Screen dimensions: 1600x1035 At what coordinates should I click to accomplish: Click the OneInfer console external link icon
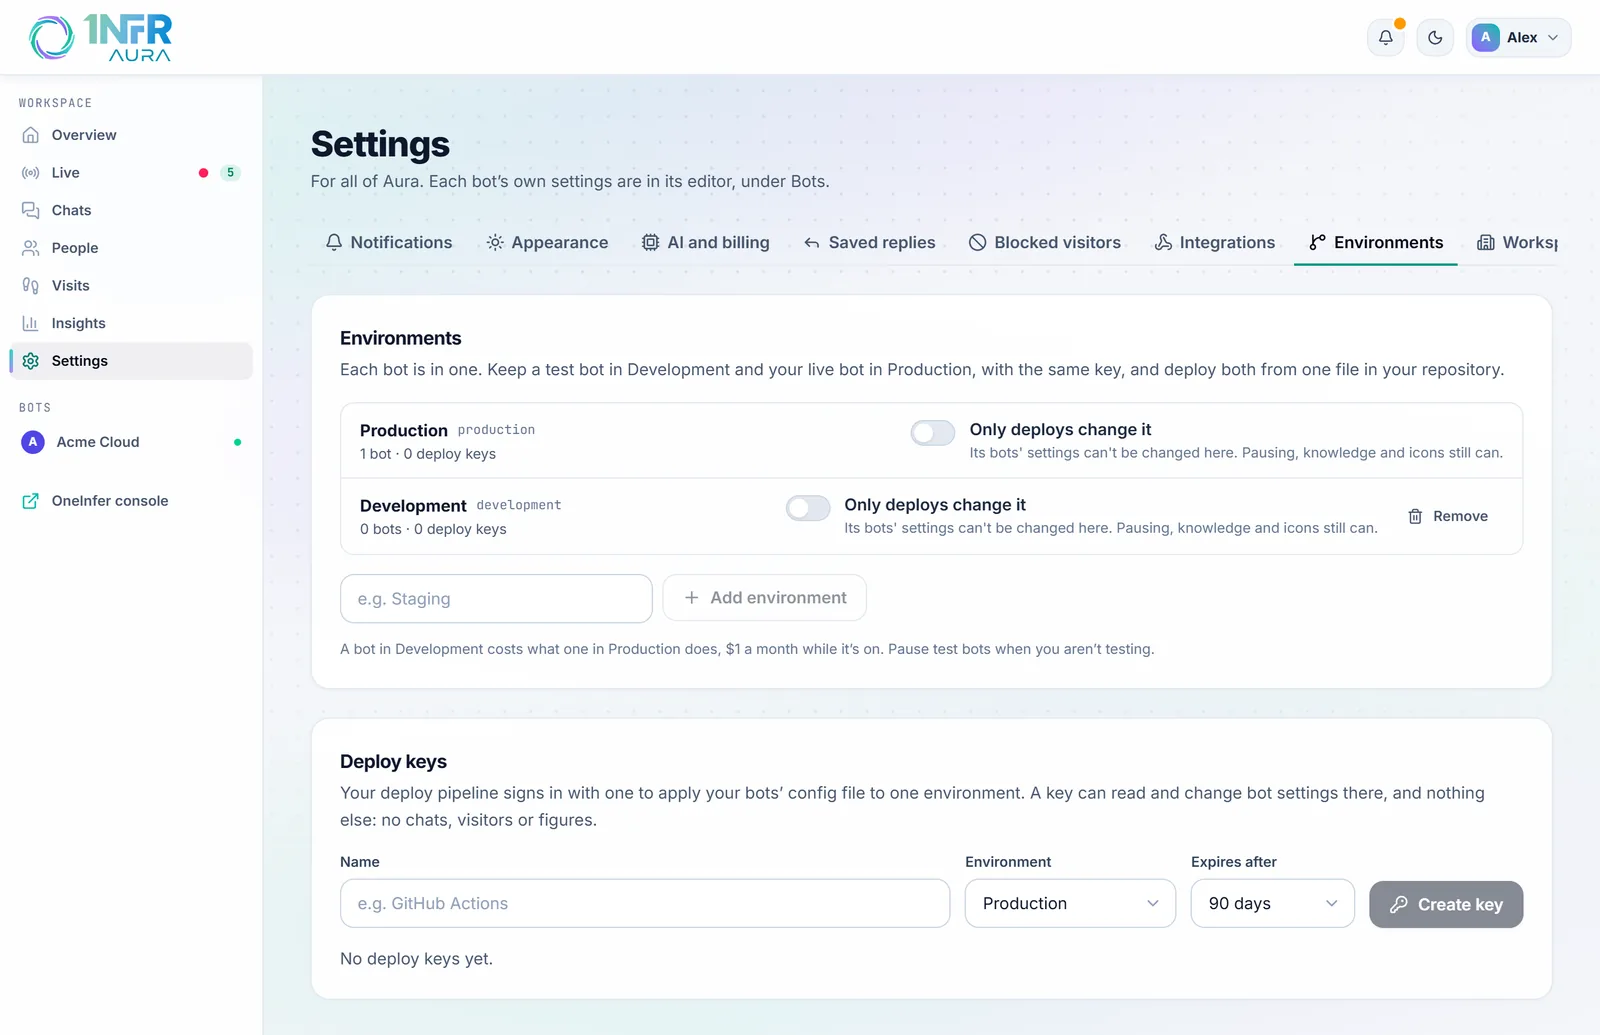pos(31,501)
